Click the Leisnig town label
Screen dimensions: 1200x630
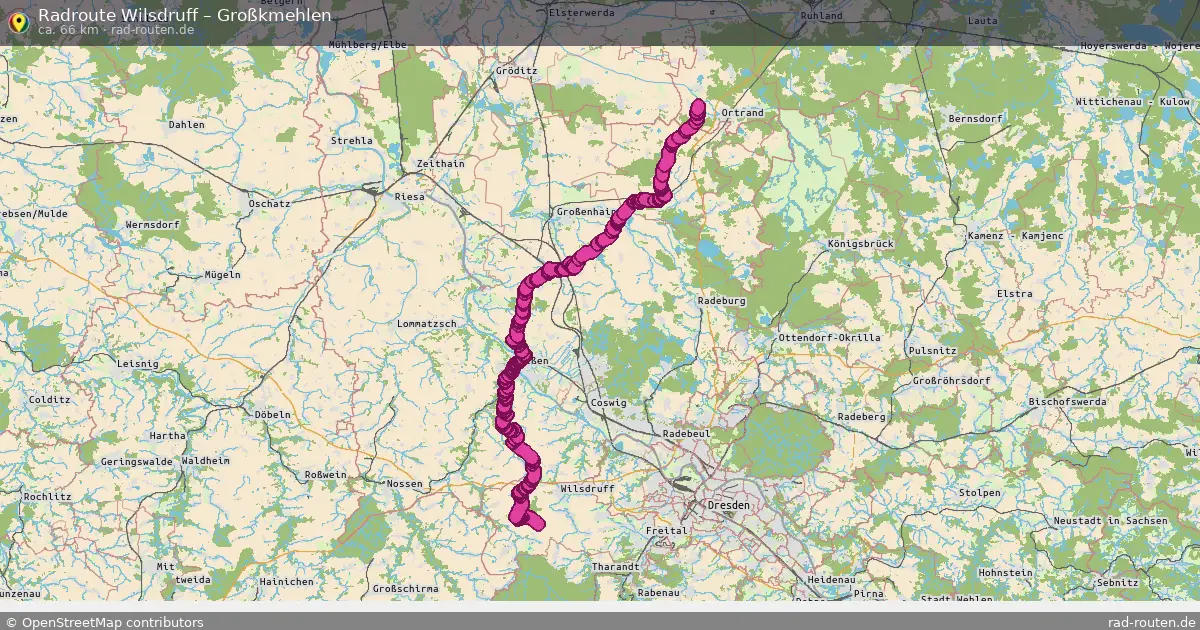coord(138,364)
